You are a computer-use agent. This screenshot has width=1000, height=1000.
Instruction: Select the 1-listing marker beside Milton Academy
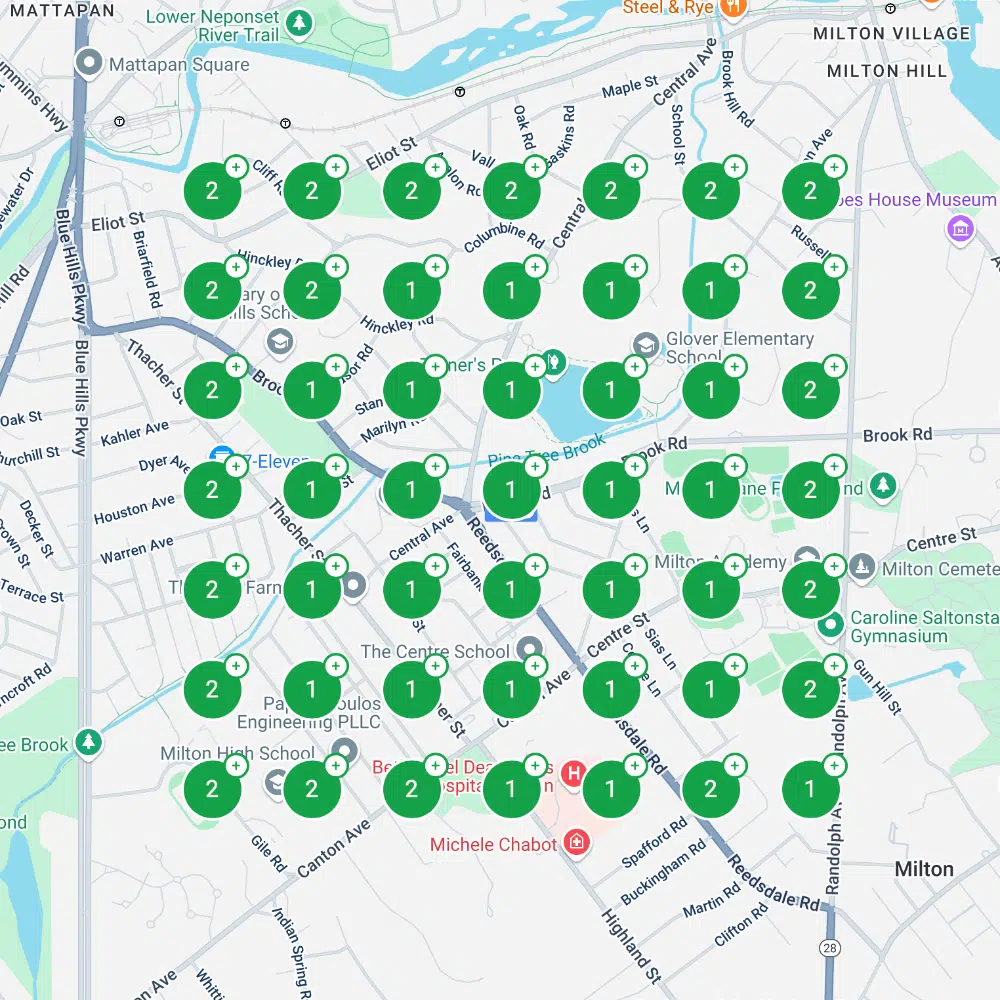tap(711, 589)
